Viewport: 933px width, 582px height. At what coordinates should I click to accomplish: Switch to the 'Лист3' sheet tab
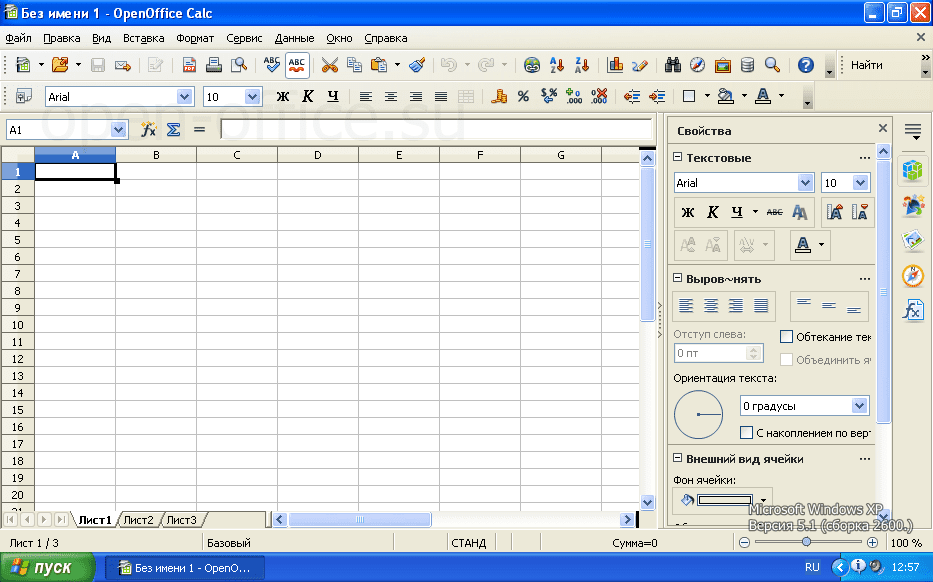(181, 520)
